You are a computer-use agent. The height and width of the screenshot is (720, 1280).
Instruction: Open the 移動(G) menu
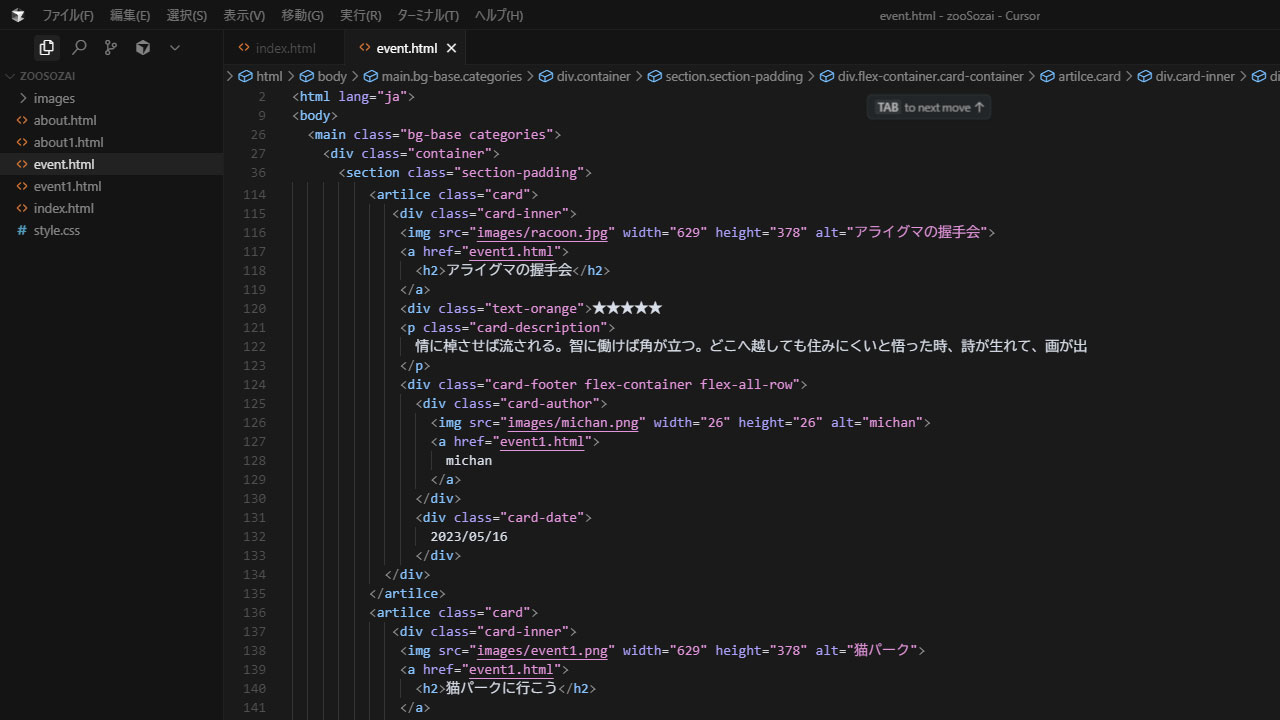[x=302, y=15]
